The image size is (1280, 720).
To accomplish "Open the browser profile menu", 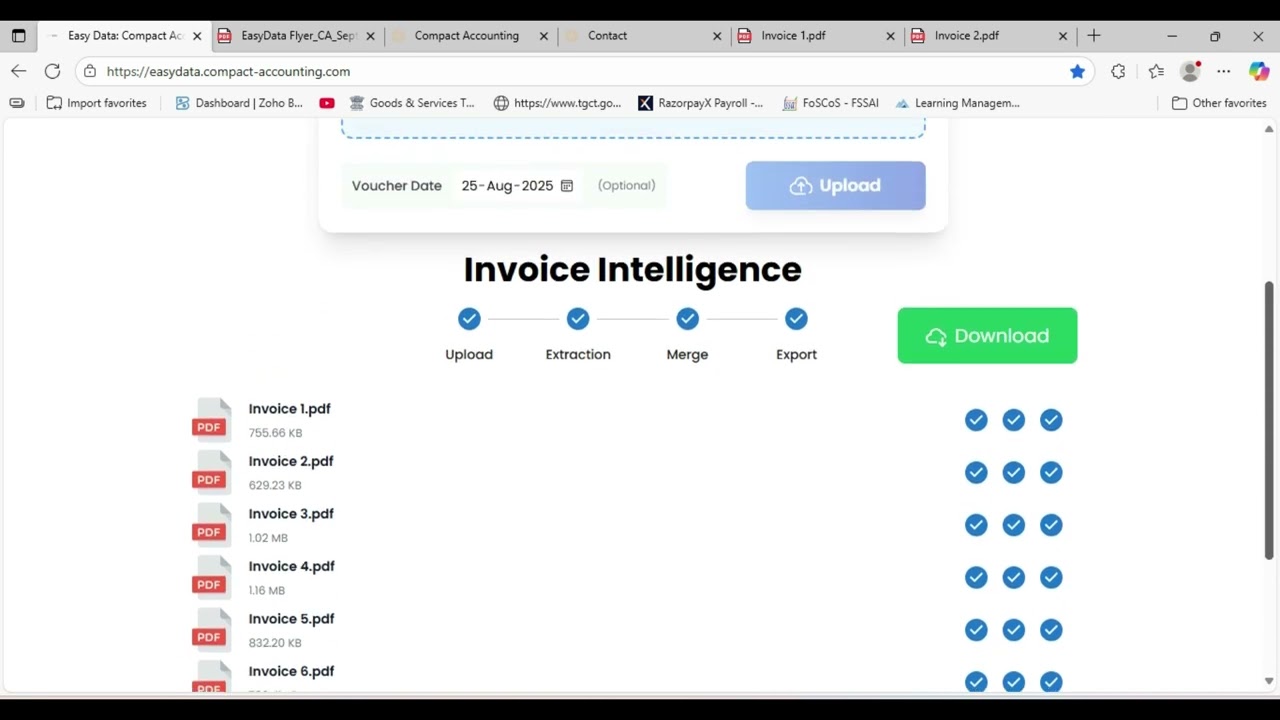I will tap(1190, 72).
